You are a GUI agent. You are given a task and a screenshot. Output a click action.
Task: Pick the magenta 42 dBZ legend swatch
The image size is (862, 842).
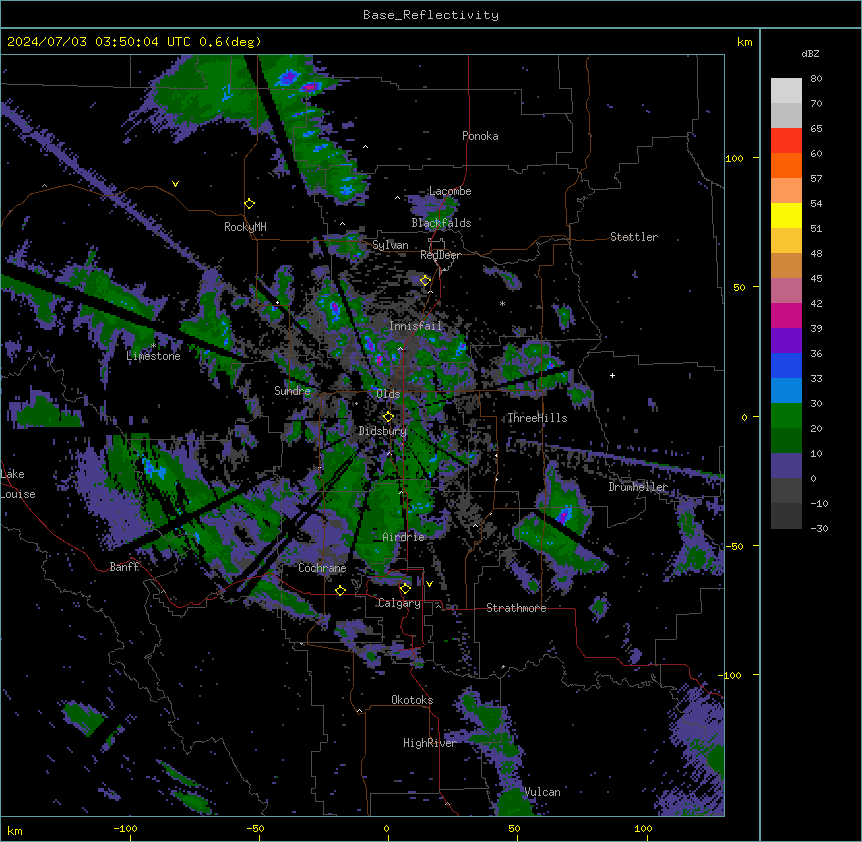pyautogui.click(x=786, y=315)
